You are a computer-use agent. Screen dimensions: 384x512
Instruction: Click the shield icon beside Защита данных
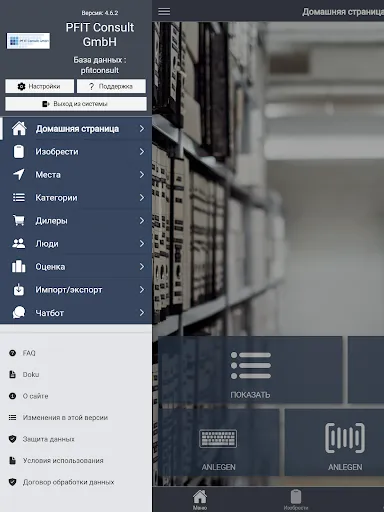pos(12,439)
